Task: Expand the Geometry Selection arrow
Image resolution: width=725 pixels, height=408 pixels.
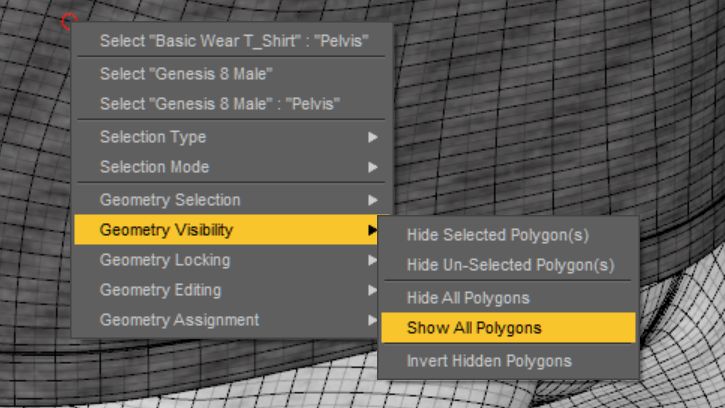Action: point(373,200)
